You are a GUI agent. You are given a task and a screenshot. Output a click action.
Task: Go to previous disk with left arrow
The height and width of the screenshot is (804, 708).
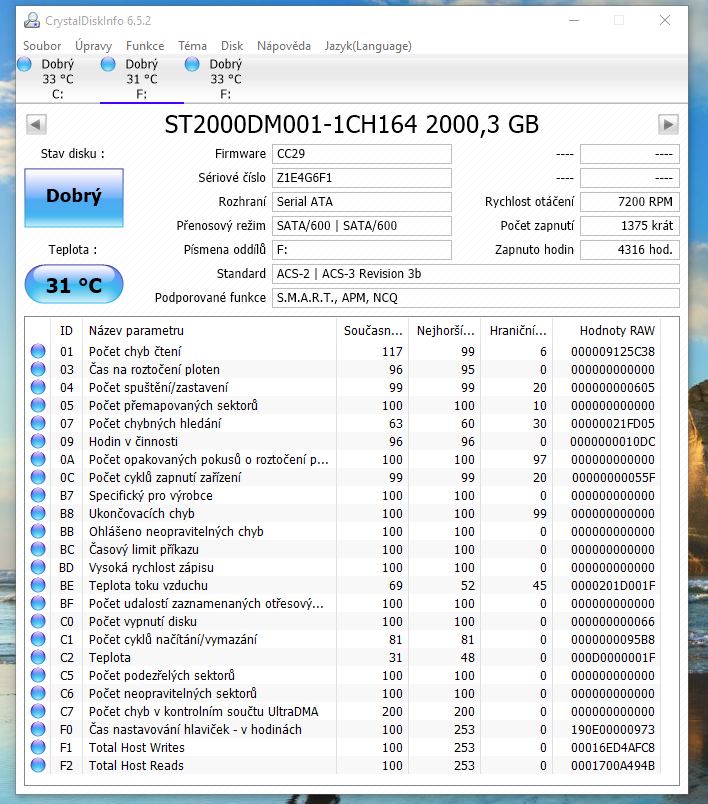tap(36, 125)
